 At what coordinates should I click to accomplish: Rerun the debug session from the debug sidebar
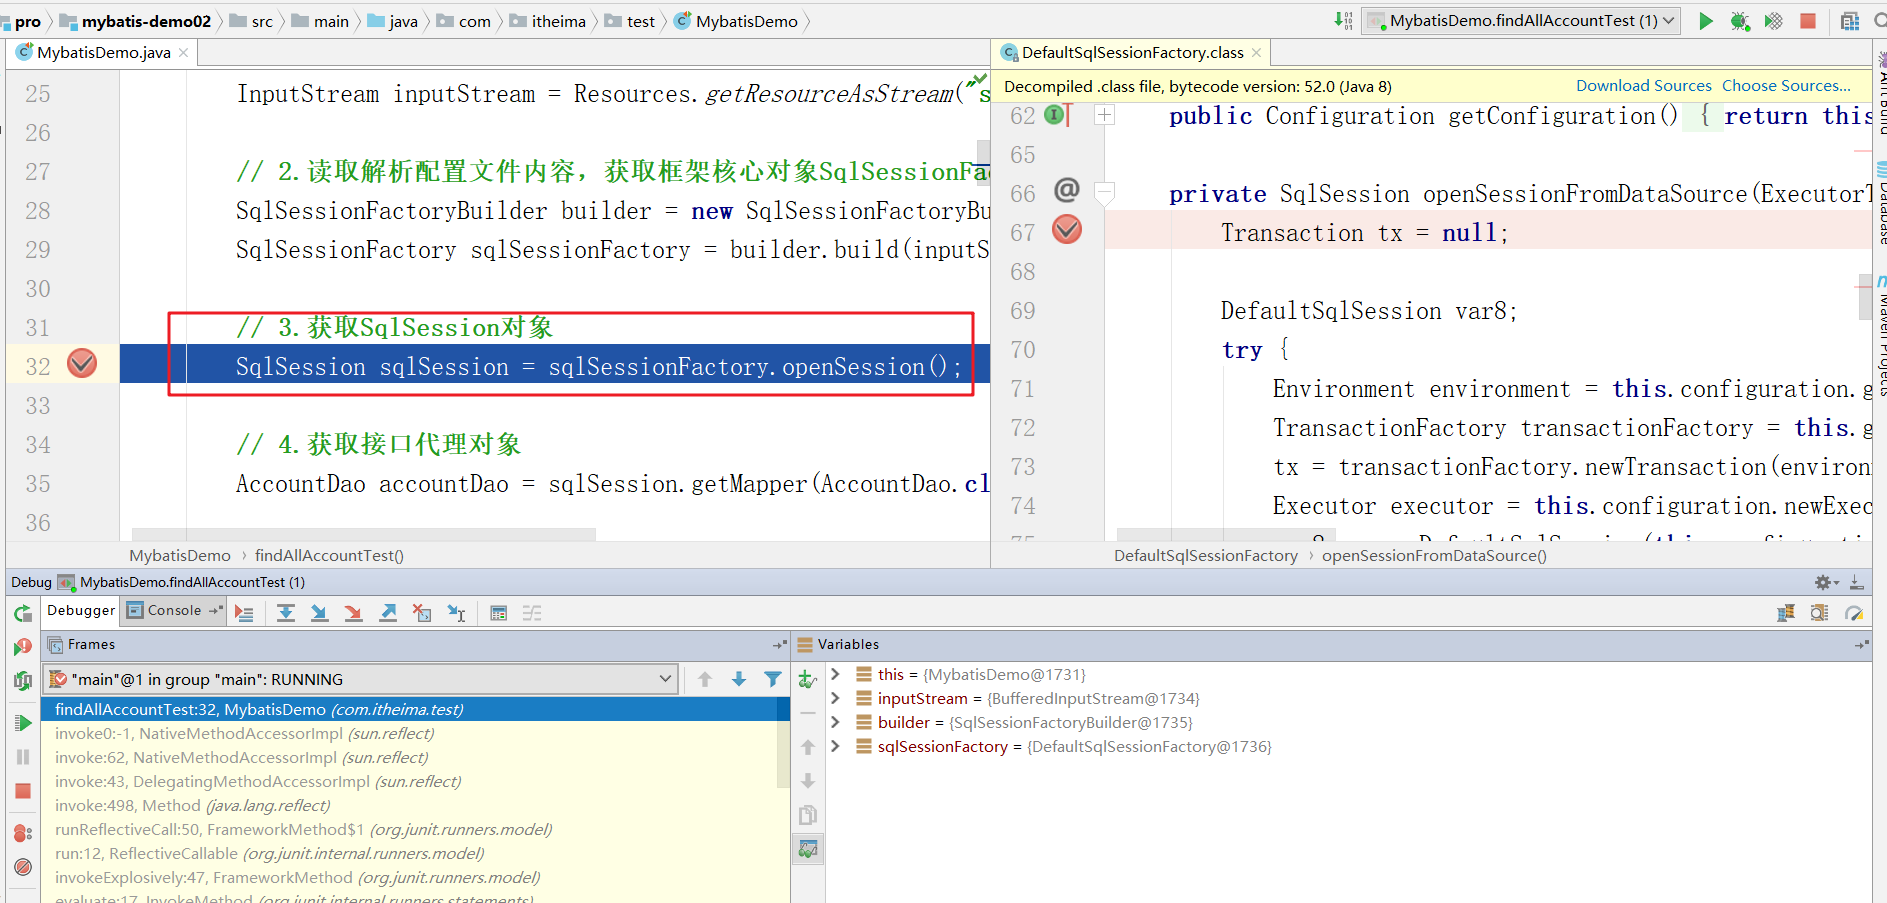point(23,613)
